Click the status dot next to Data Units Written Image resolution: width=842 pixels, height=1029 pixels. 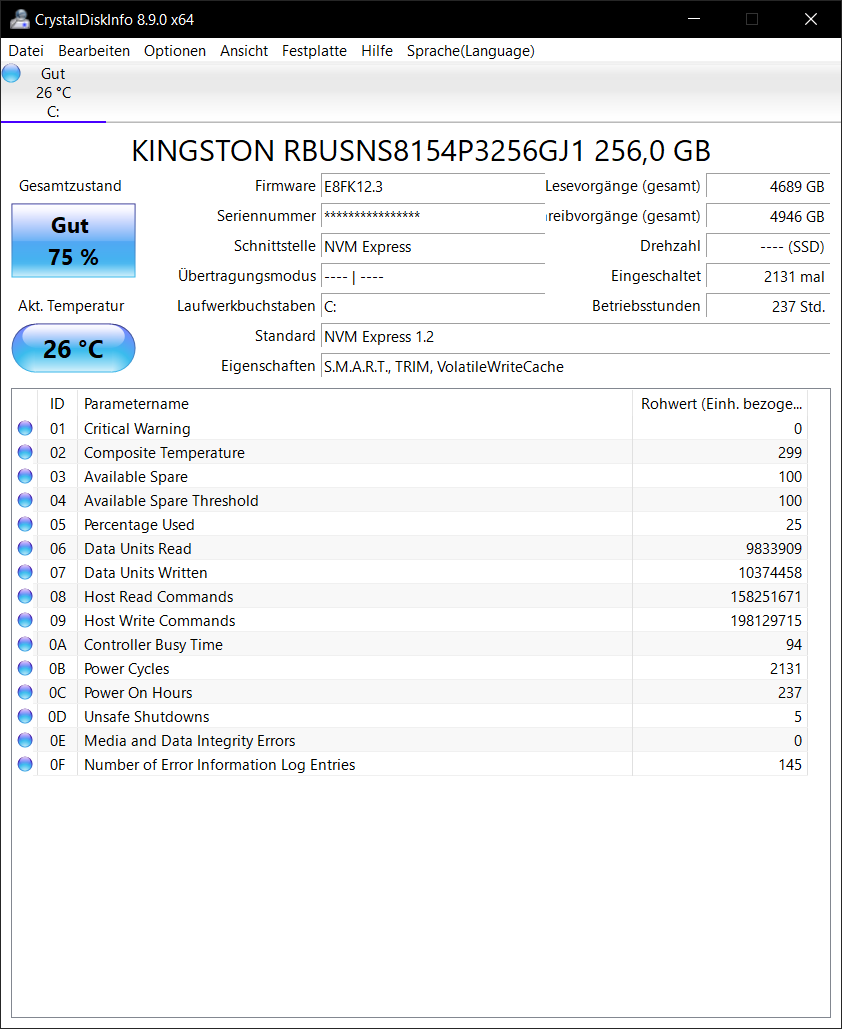(x=24, y=572)
